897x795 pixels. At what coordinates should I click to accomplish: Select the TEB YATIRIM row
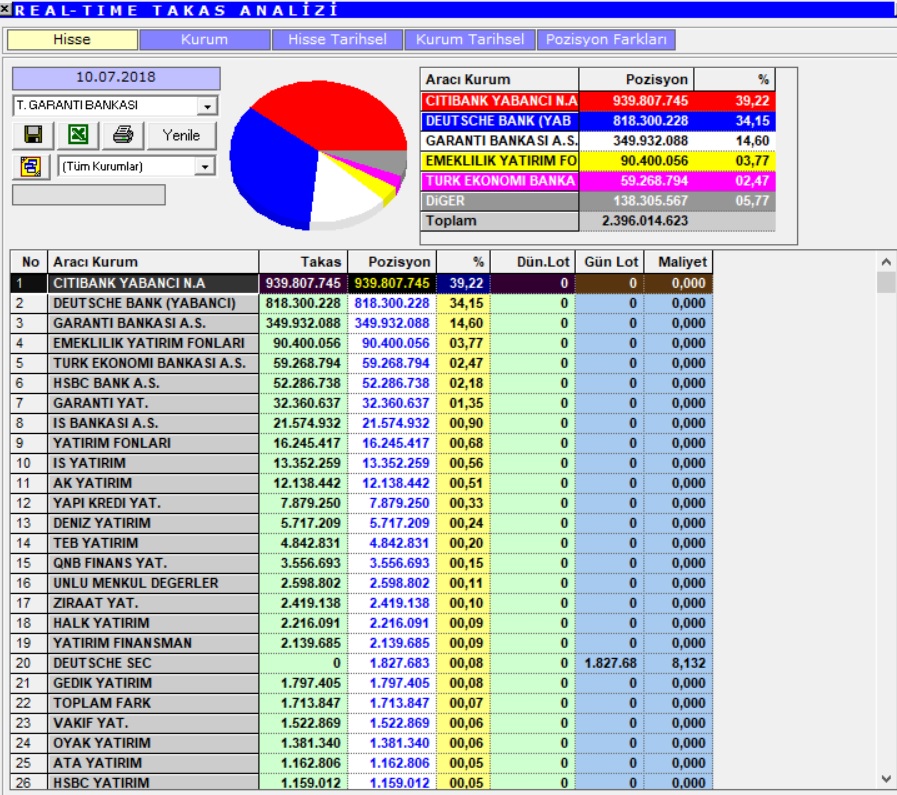click(x=362, y=543)
